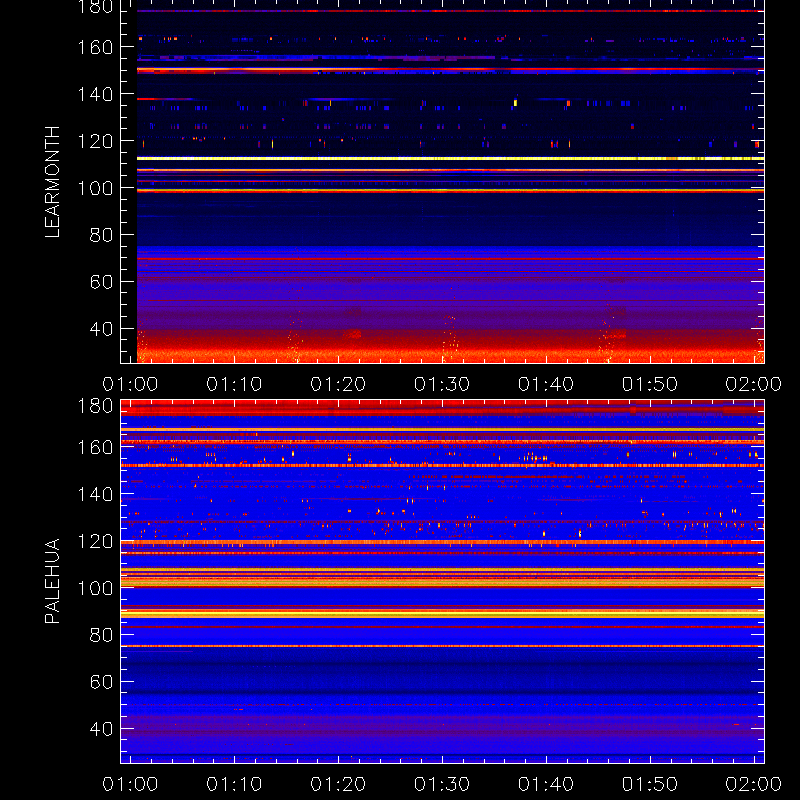
Task: Click the 01:50 time label under PALEHUA plot
Action: pos(650,784)
